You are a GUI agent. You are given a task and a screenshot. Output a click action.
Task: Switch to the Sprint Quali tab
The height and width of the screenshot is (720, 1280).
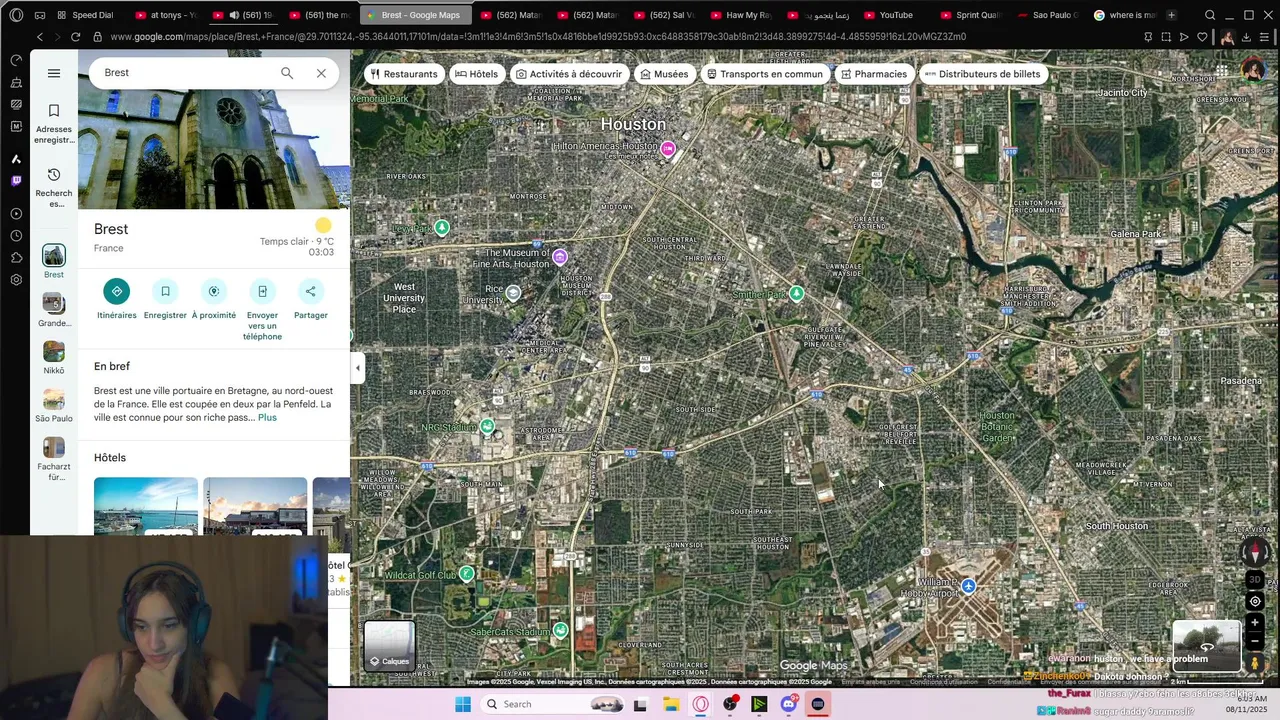970,15
